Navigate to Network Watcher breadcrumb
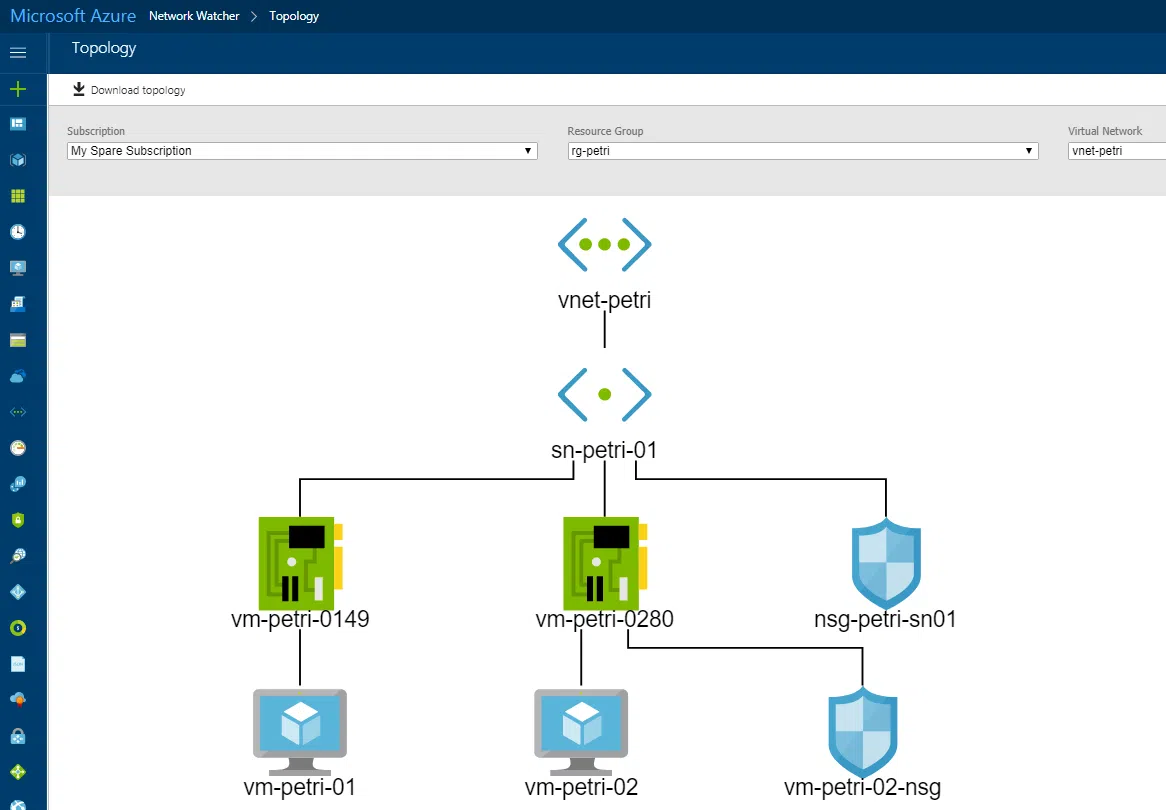 pyautogui.click(x=194, y=16)
